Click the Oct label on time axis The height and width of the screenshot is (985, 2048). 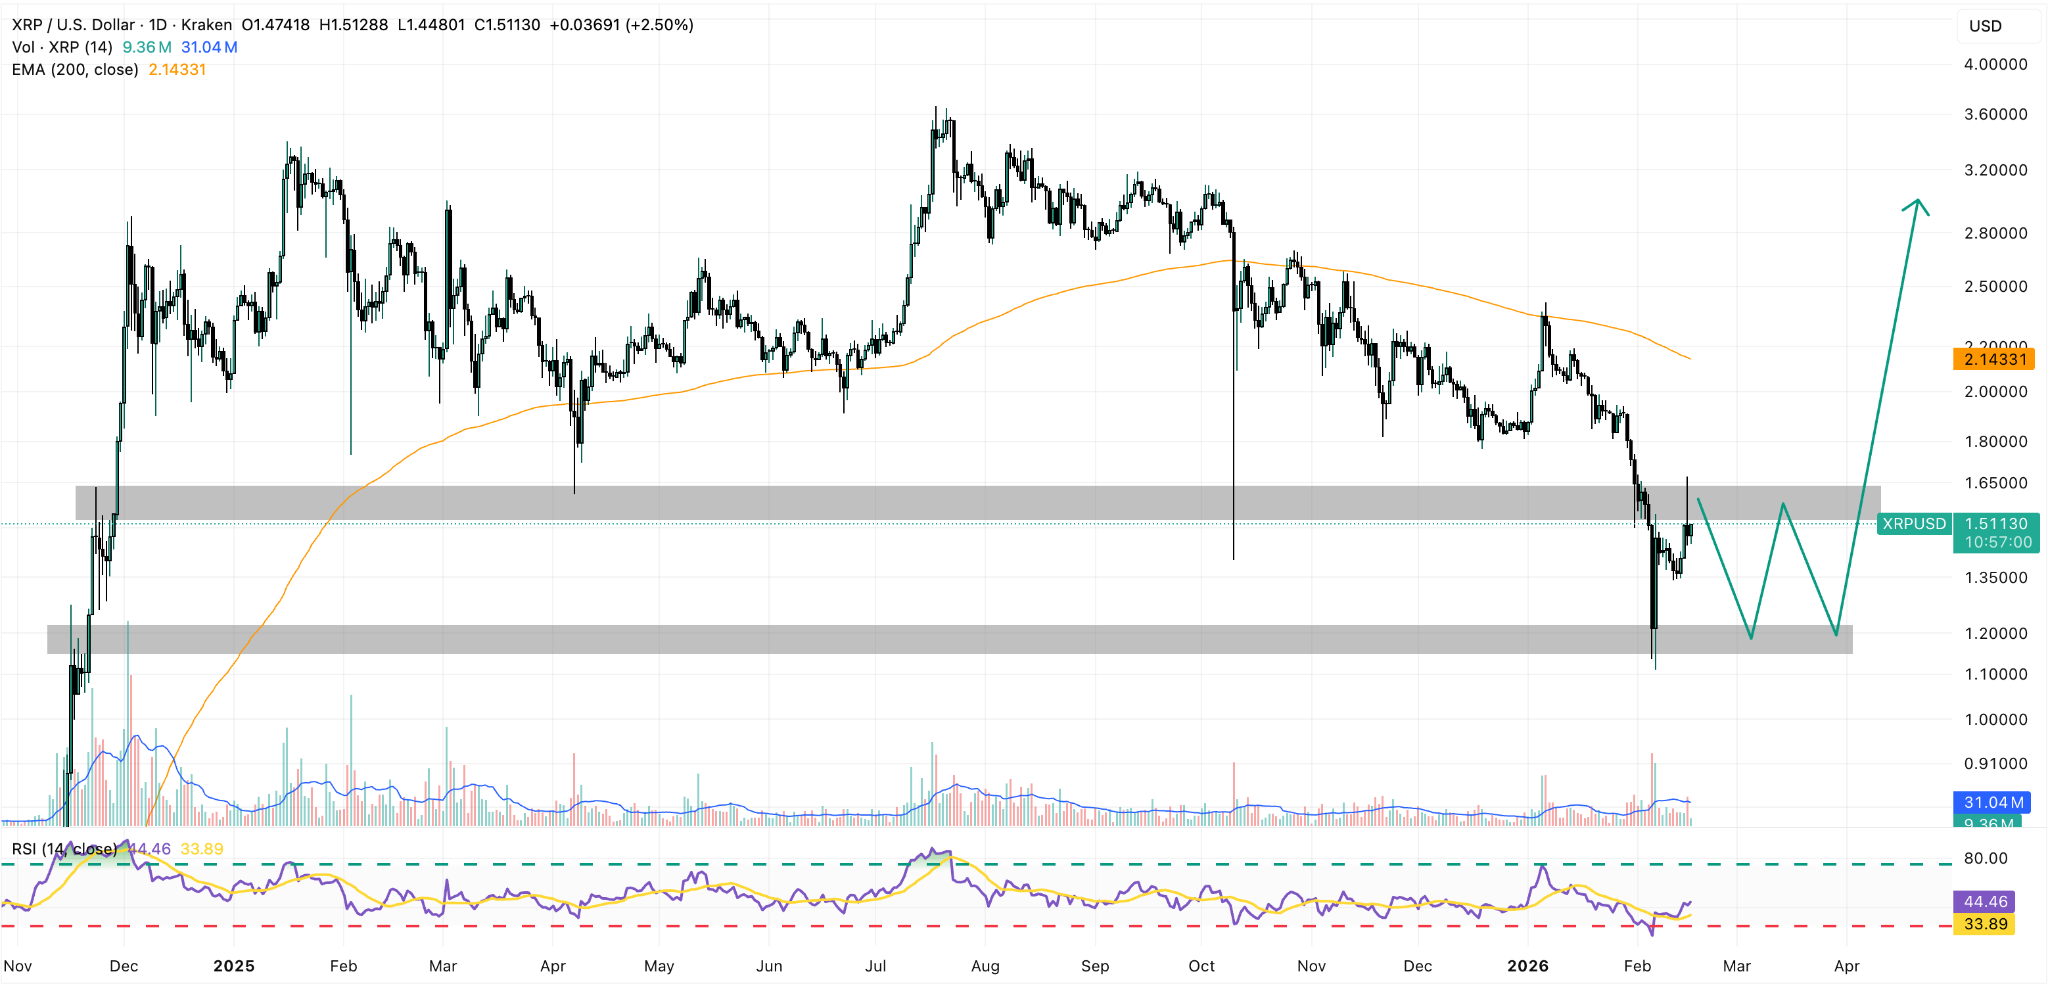(1202, 966)
